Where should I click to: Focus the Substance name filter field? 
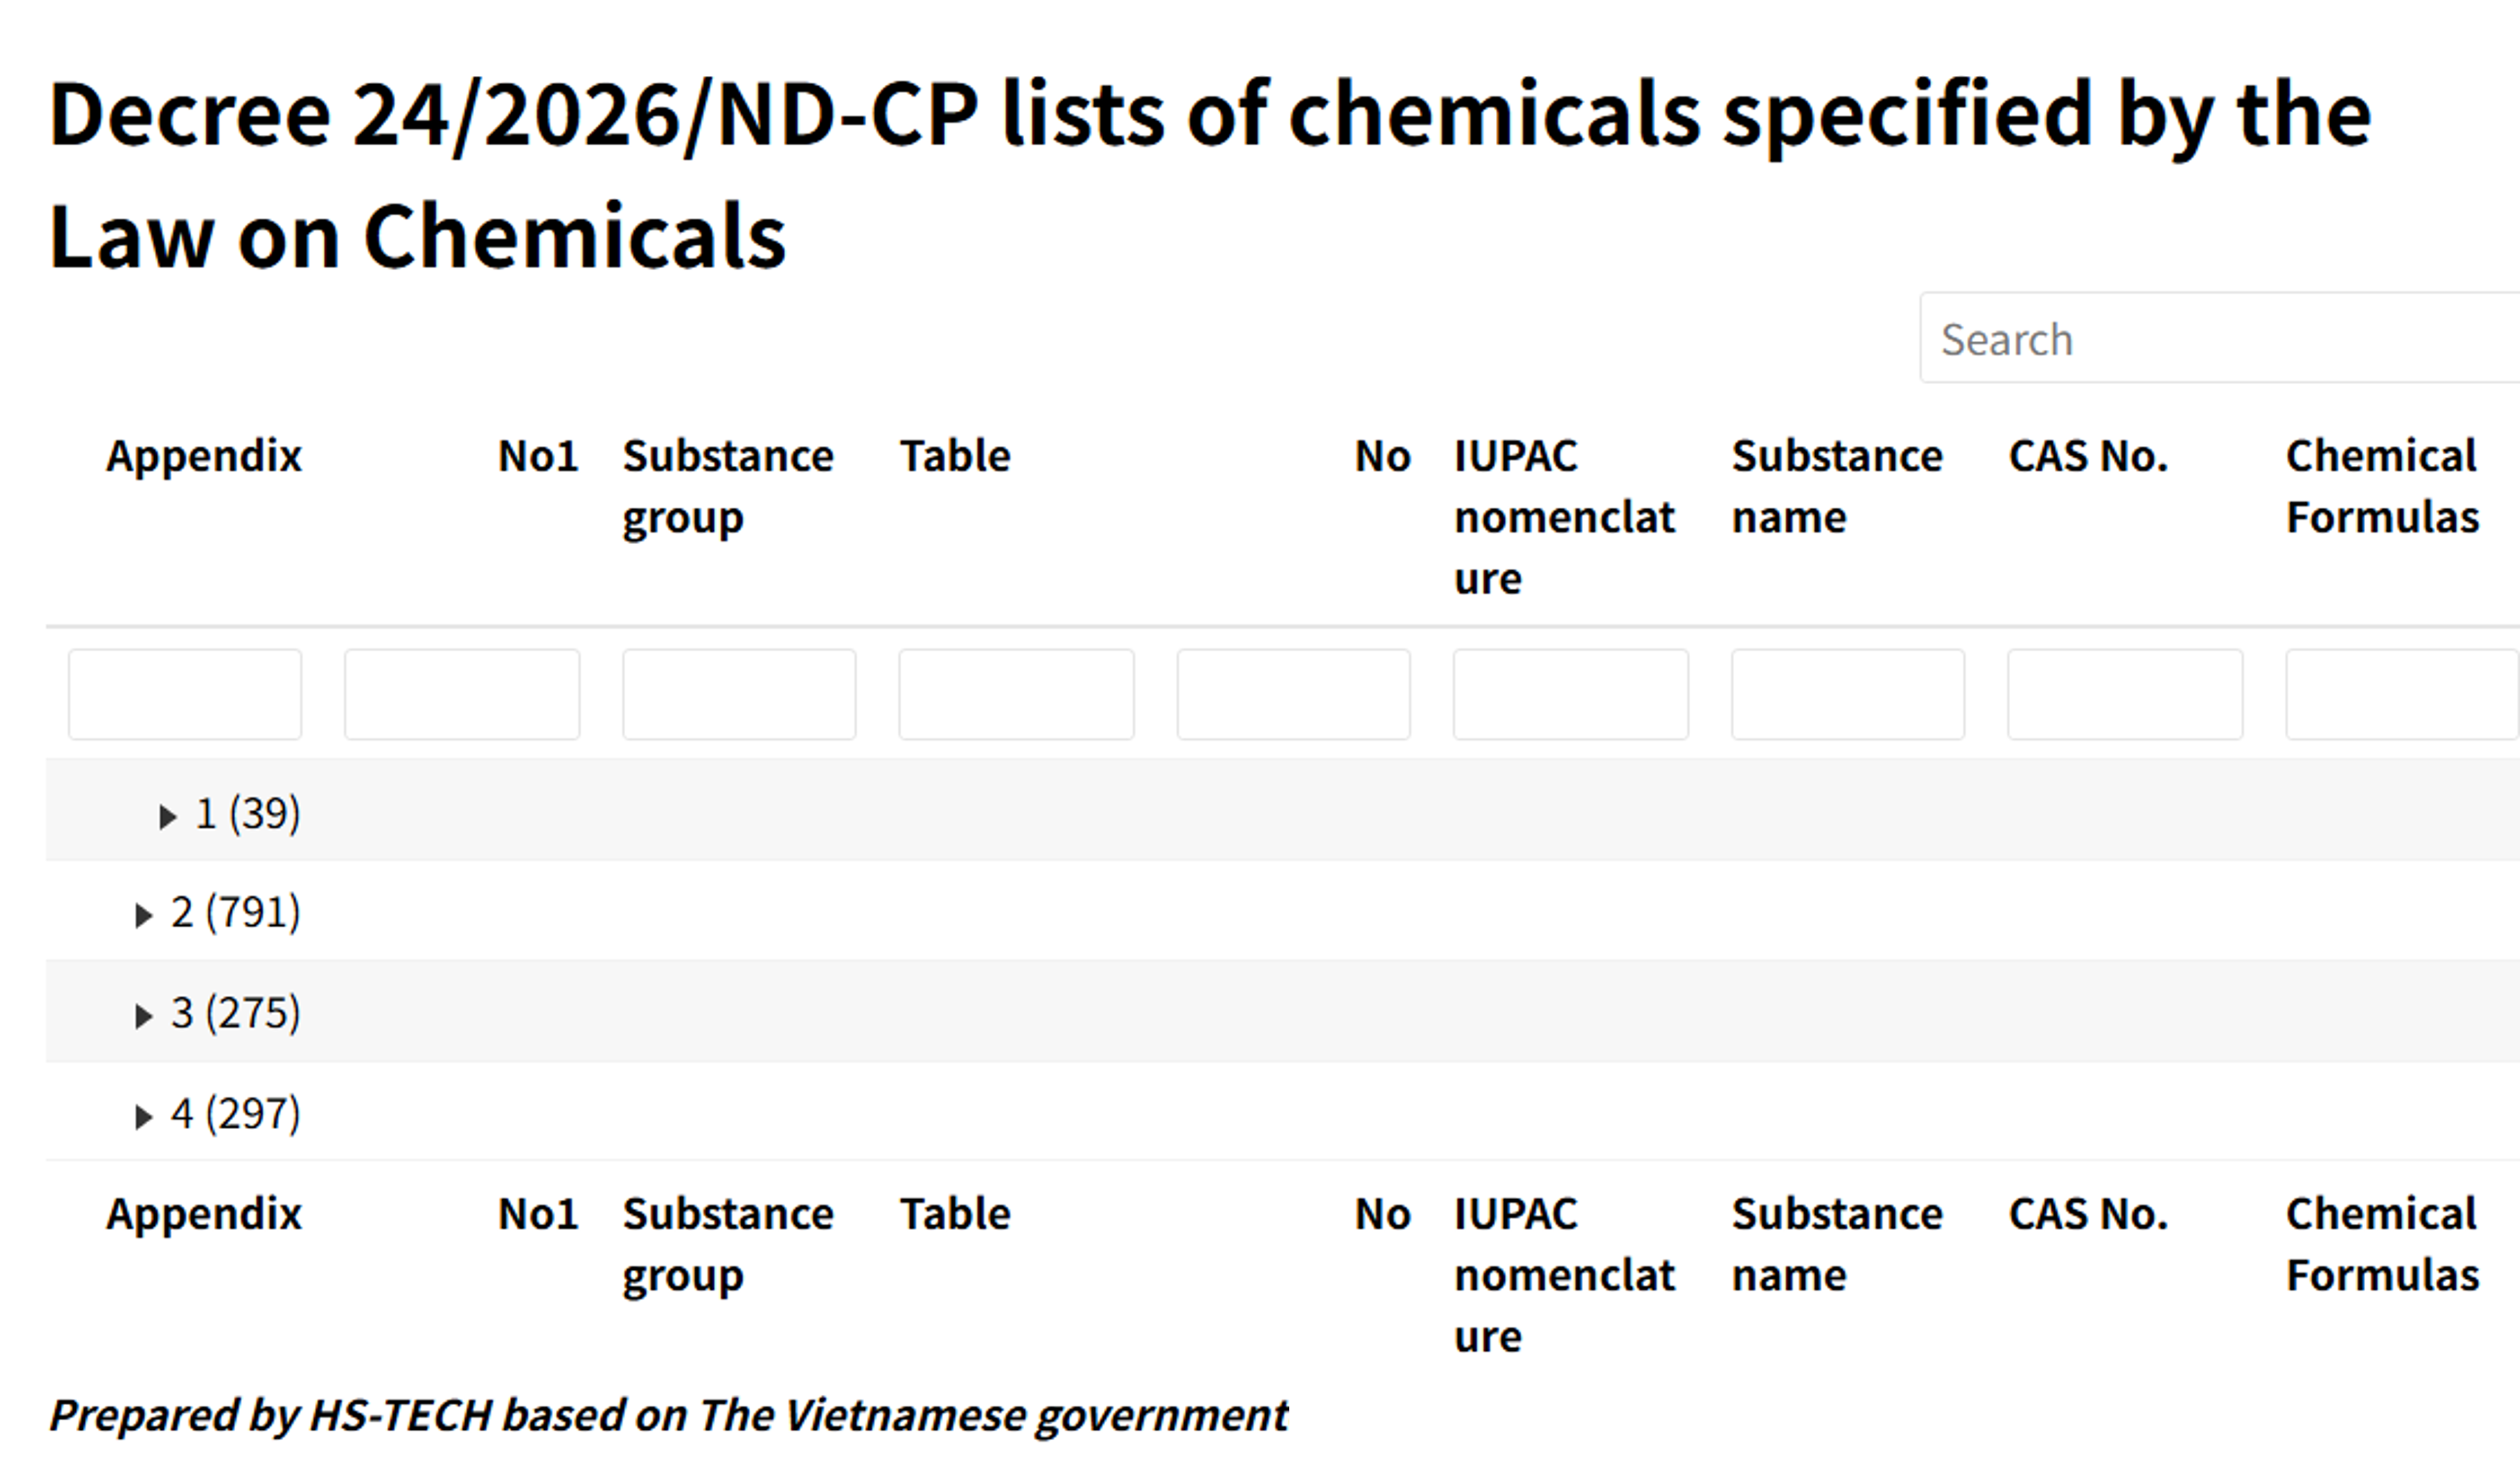pos(1847,695)
